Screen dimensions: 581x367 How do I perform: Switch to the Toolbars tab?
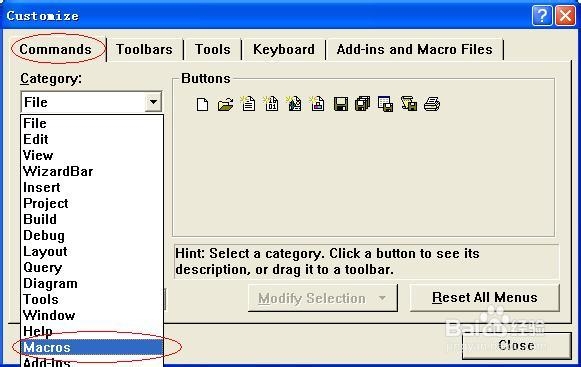pos(144,49)
